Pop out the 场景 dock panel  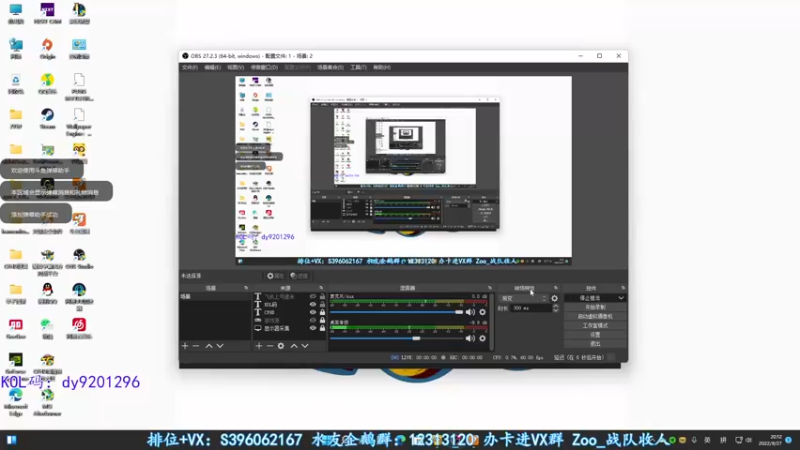(x=246, y=288)
